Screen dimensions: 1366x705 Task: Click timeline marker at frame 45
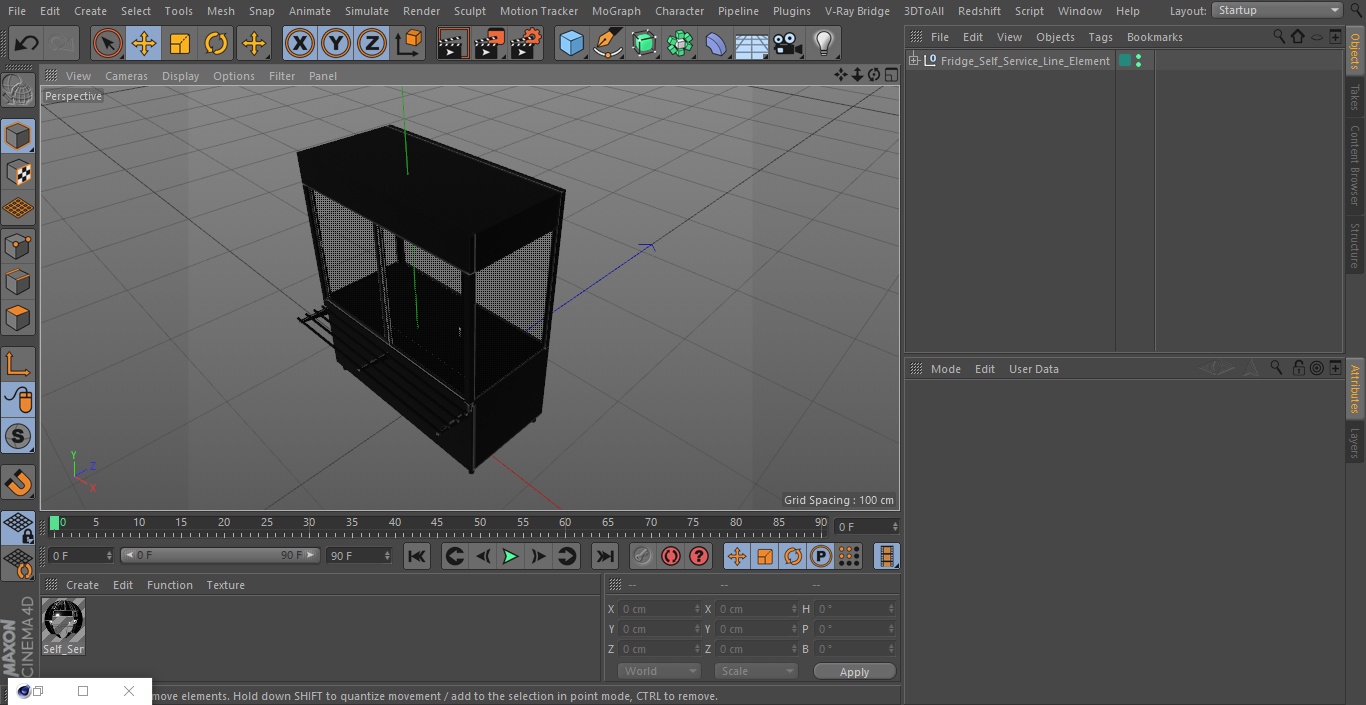(437, 523)
